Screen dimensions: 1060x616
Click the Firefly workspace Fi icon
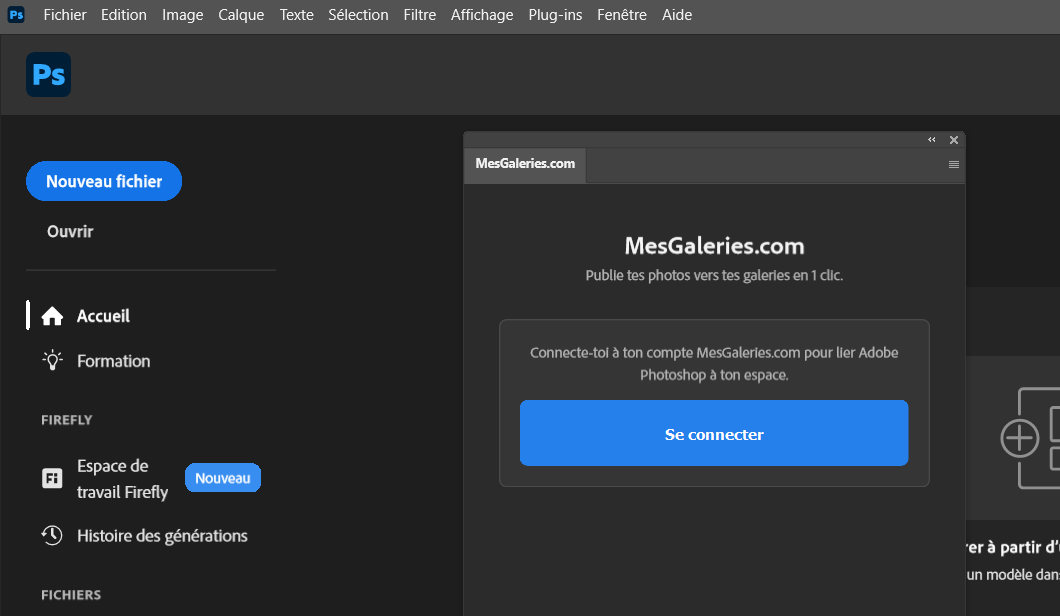pos(52,478)
